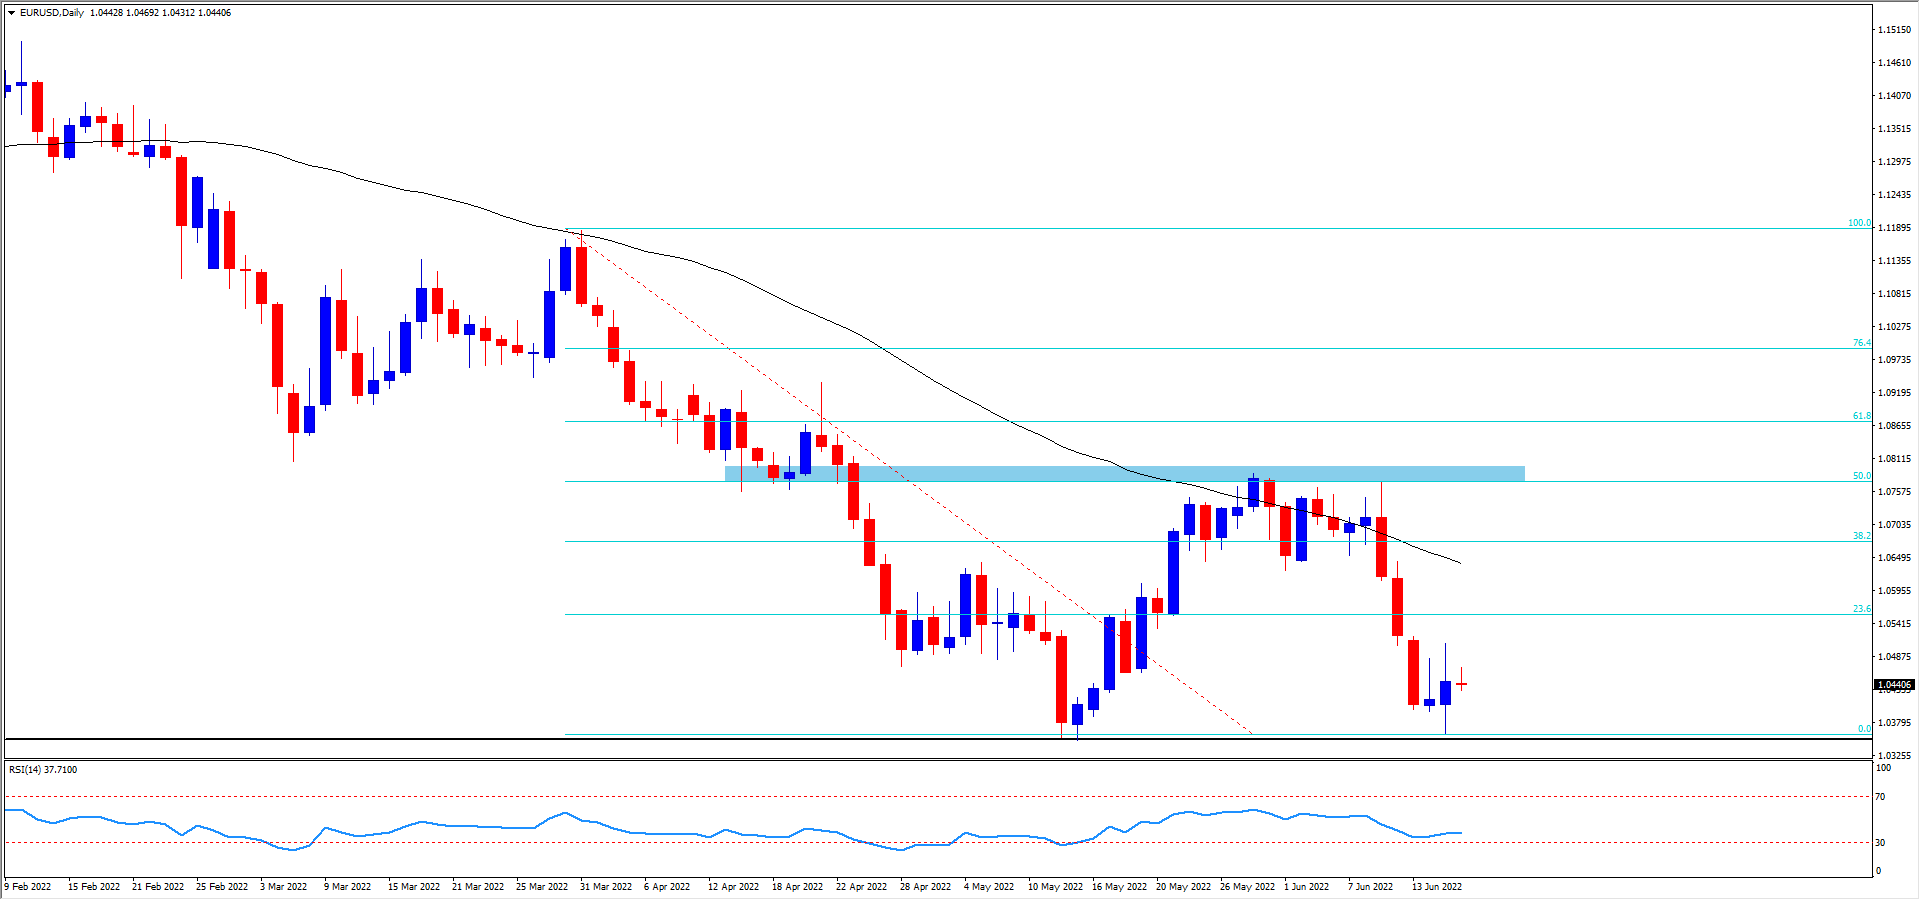The width and height of the screenshot is (1920, 900).
Task: Click the 100.0 Fibonacci level label
Action: 1858,223
